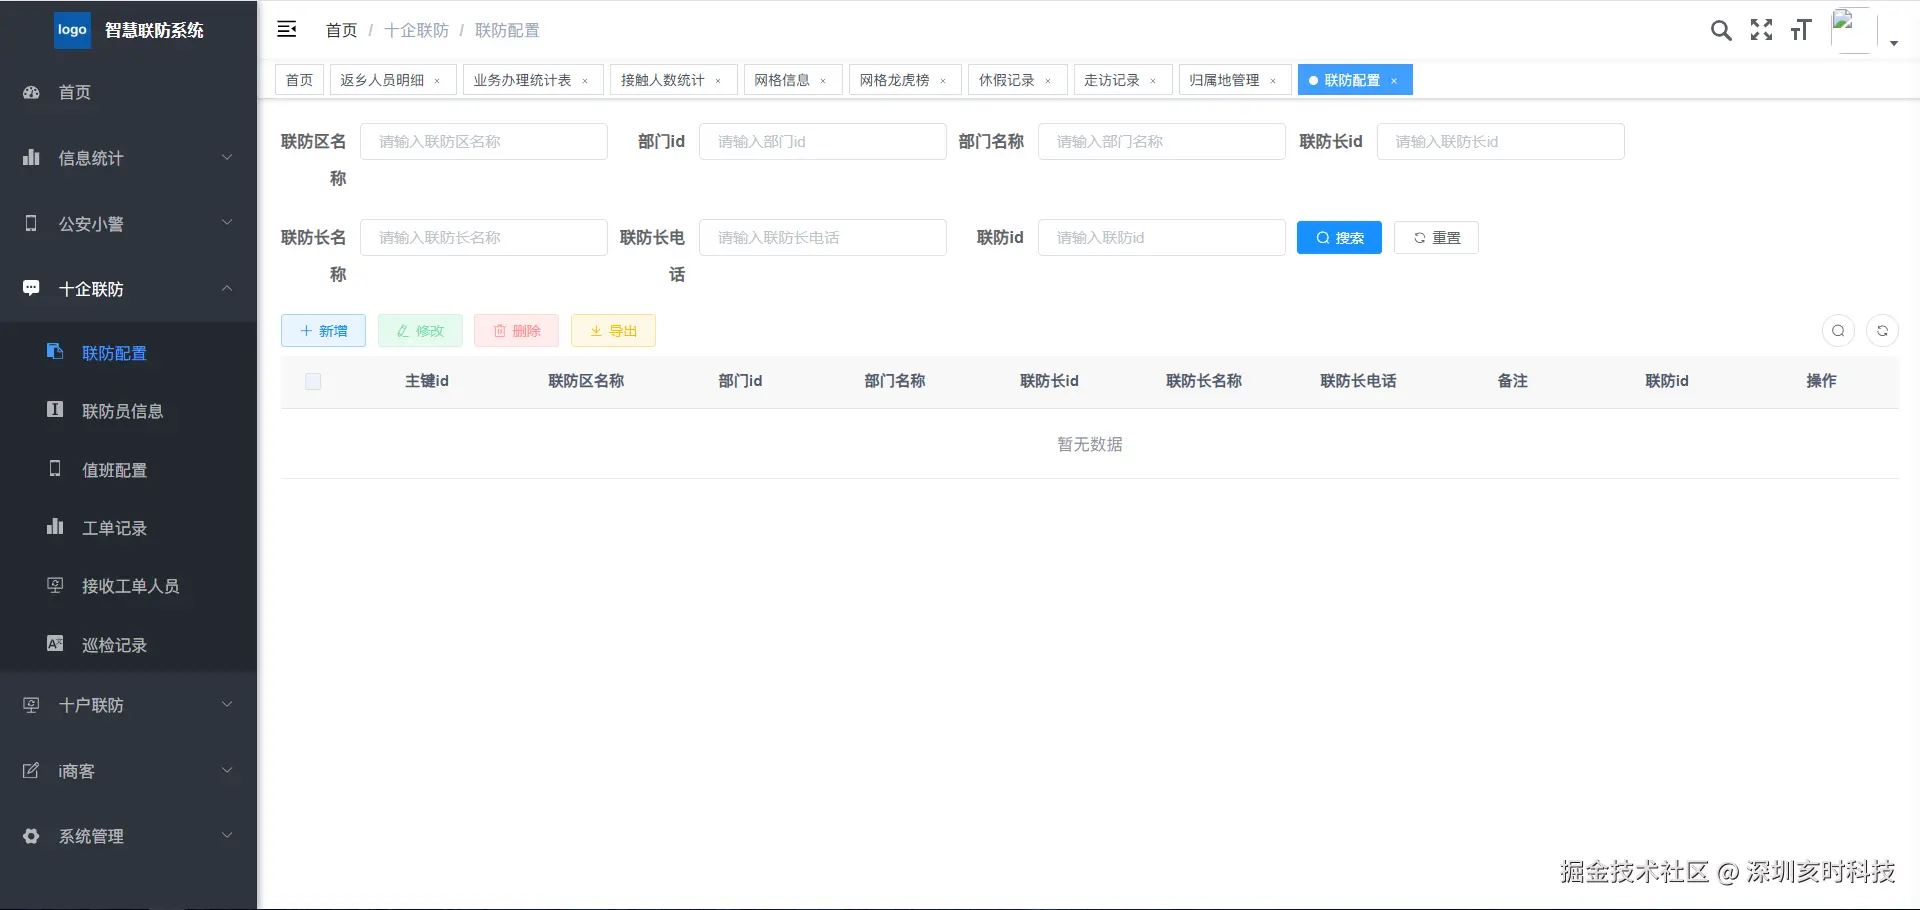Expand the 信息统计 sidebar menu

coord(128,158)
